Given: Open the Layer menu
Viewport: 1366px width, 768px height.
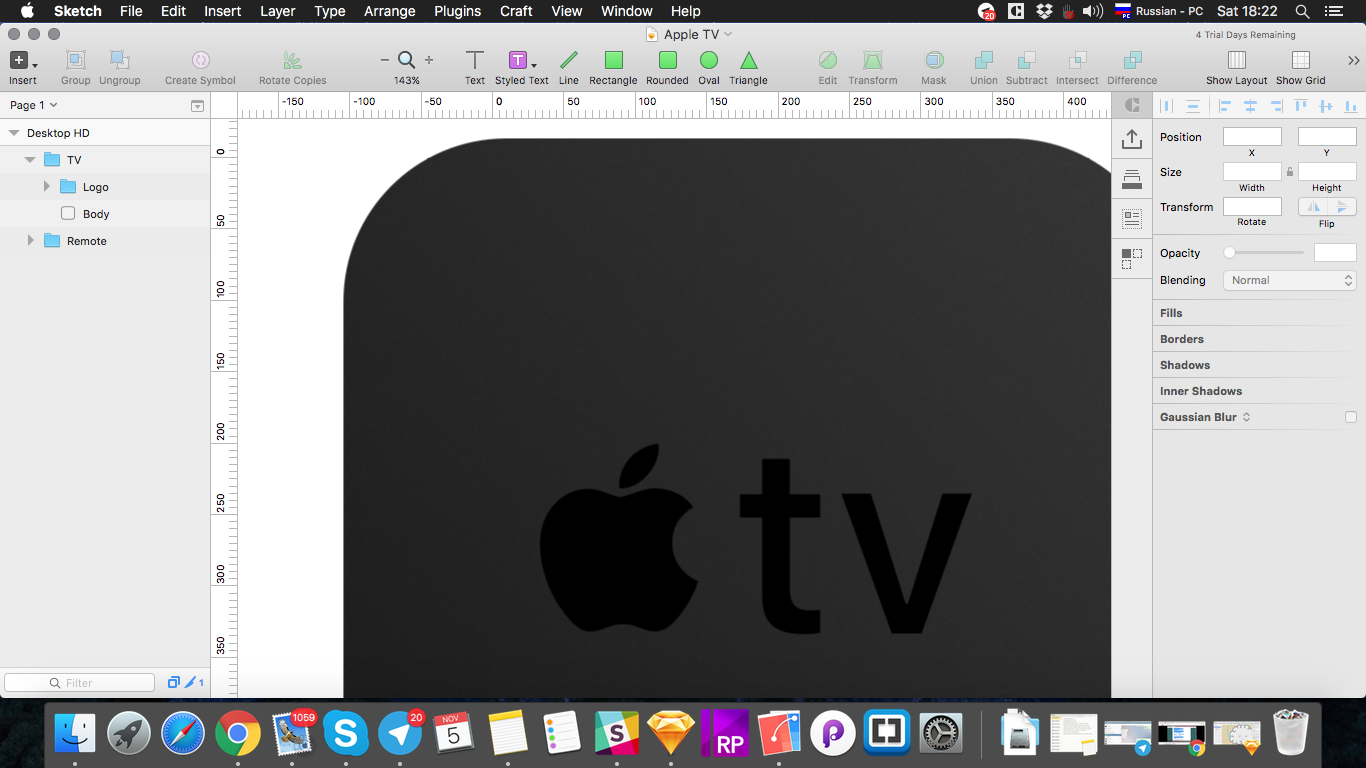Looking at the screenshot, I should click(278, 11).
